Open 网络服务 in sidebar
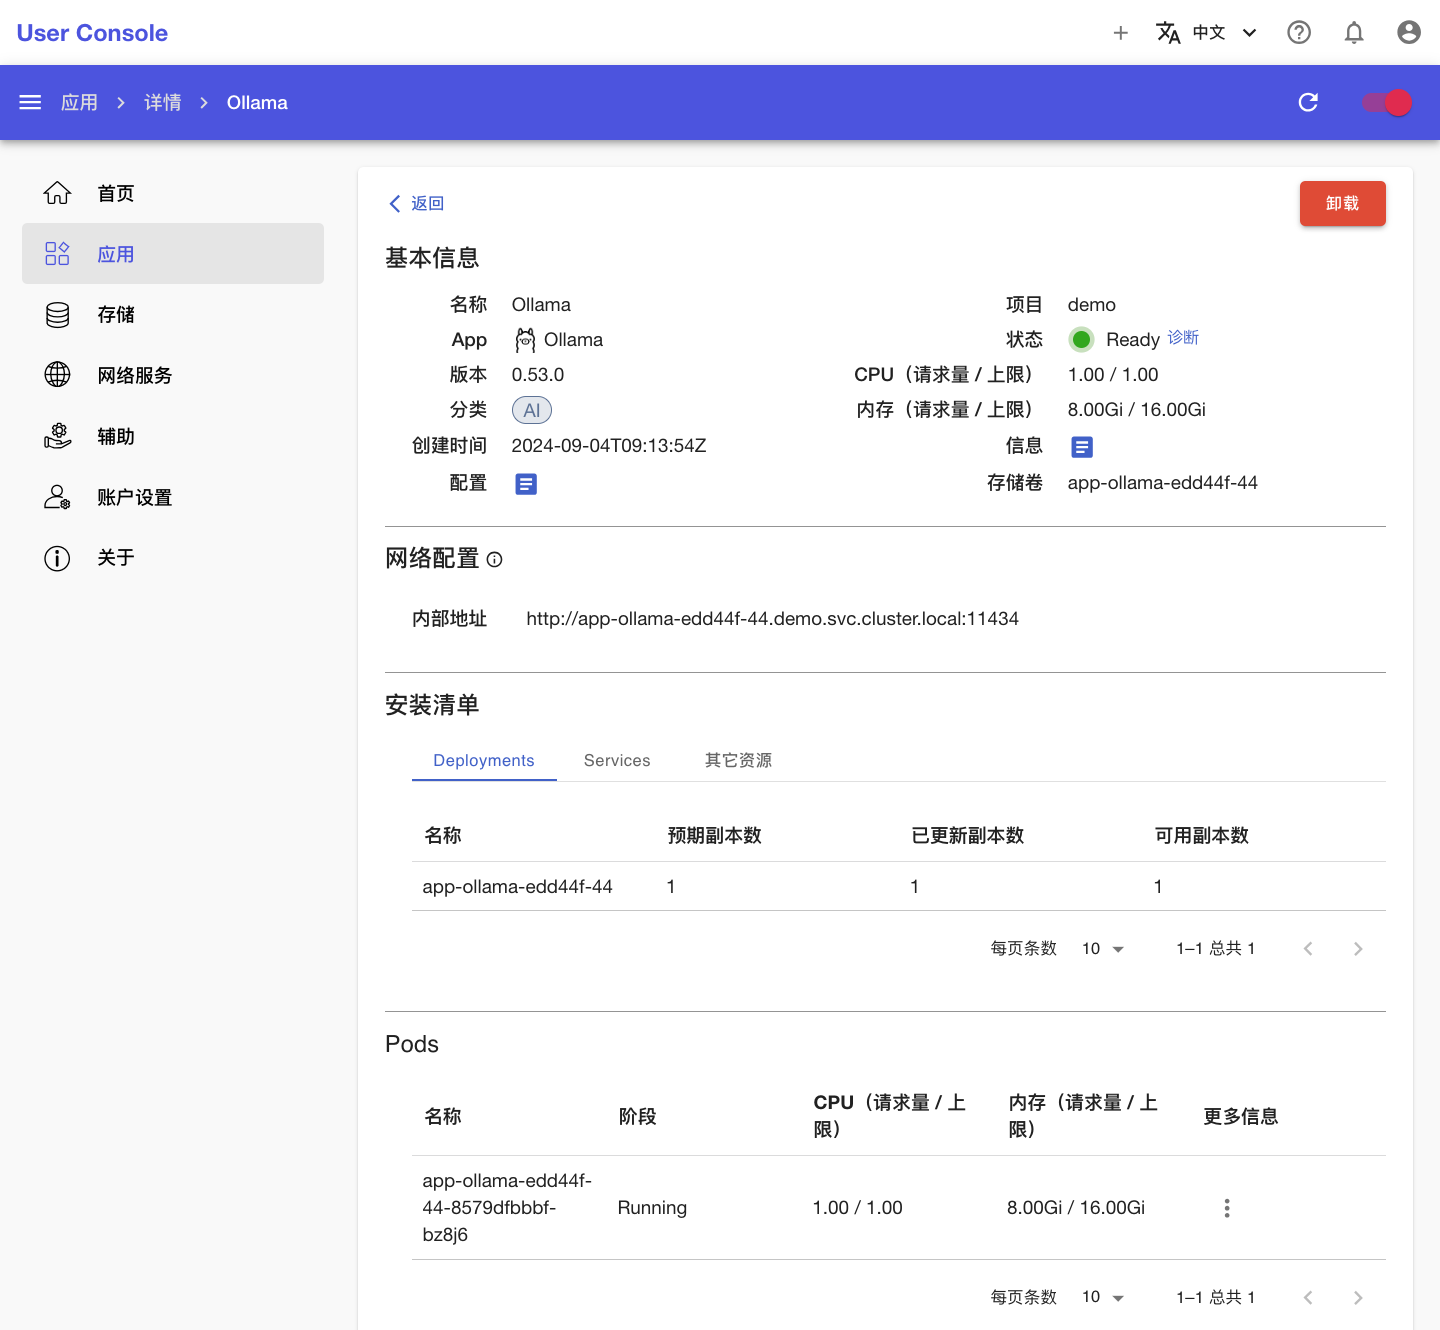Viewport: 1440px width, 1330px height. click(x=173, y=375)
